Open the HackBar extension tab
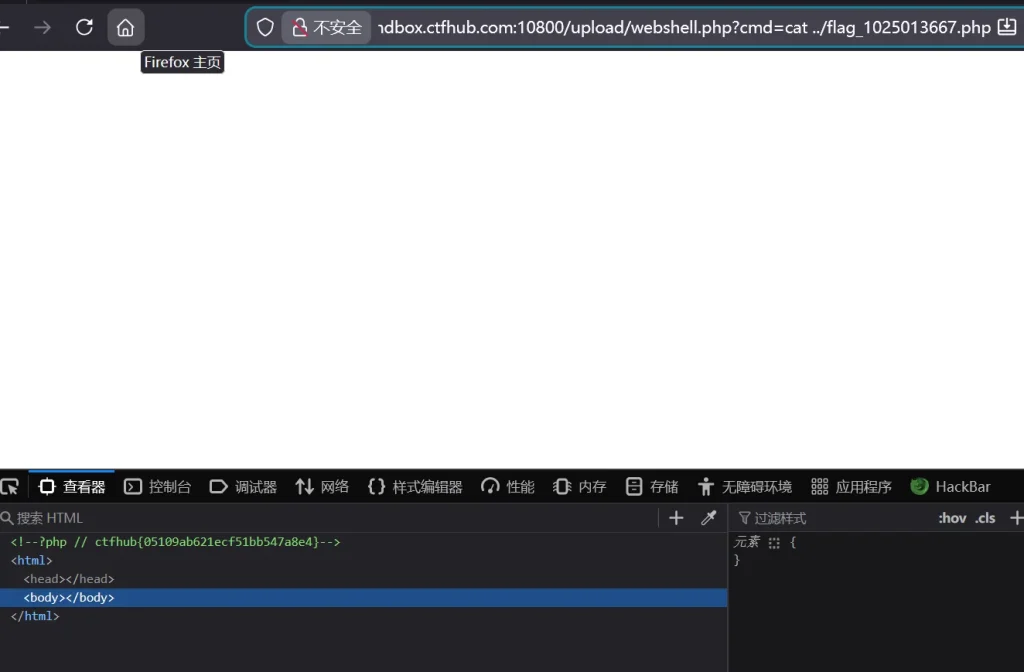This screenshot has width=1024, height=672. 951,487
